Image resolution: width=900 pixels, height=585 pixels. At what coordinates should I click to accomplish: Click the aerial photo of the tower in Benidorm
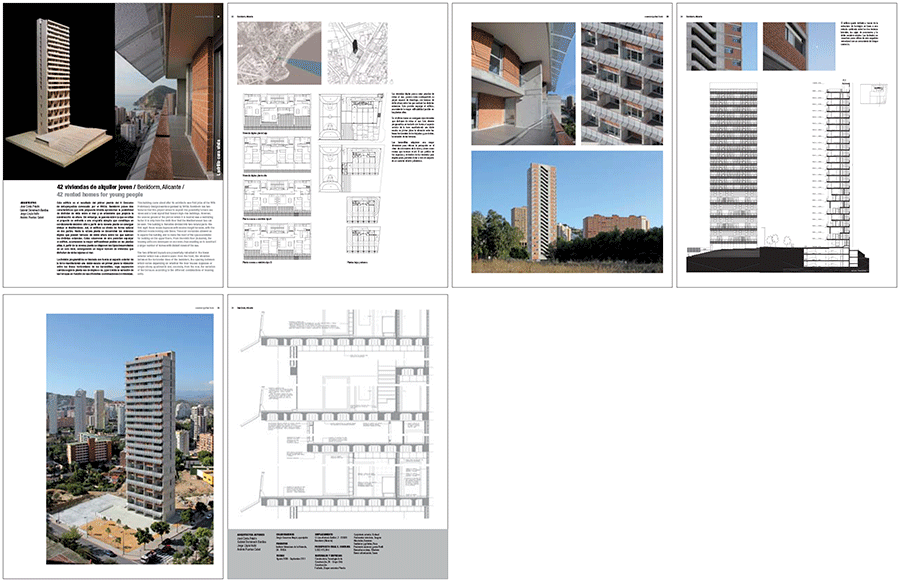130,439
